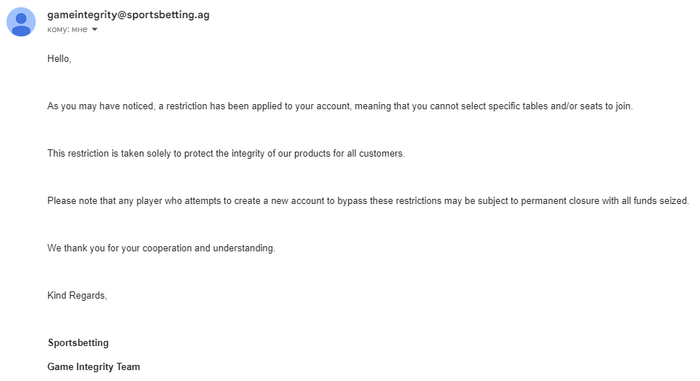Click the 'Kind Regards,' closing line
This screenshot has height=381, width=700.
coord(77,296)
